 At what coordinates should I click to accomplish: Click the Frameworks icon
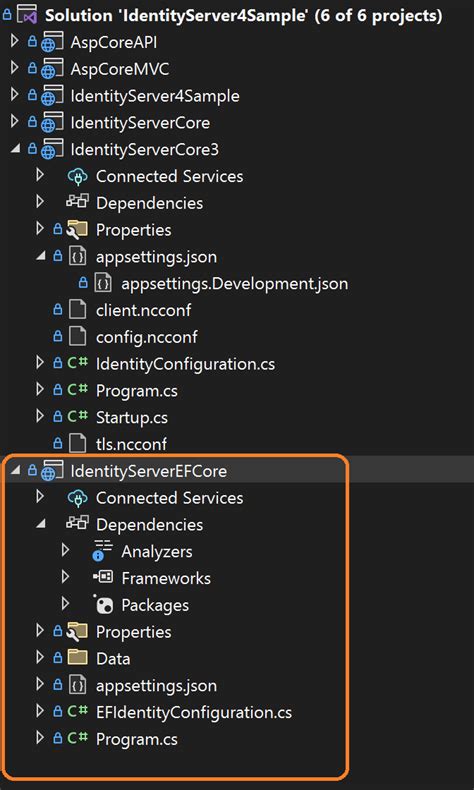coord(103,578)
